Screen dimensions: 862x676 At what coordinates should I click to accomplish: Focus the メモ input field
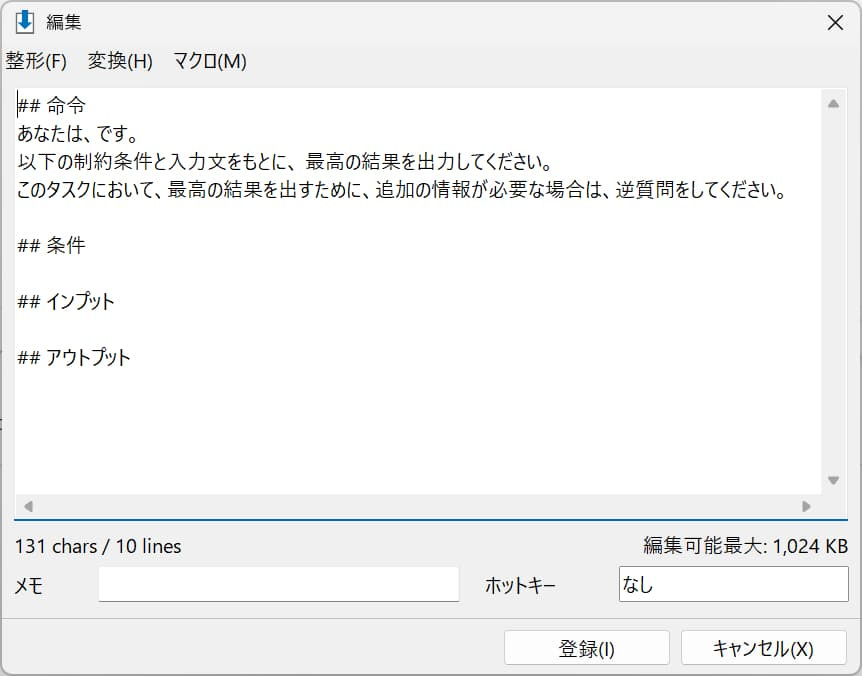(x=279, y=585)
